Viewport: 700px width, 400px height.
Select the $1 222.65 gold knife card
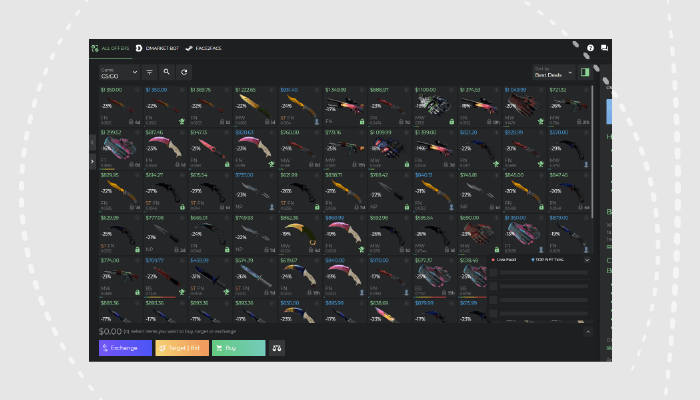click(x=254, y=106)
